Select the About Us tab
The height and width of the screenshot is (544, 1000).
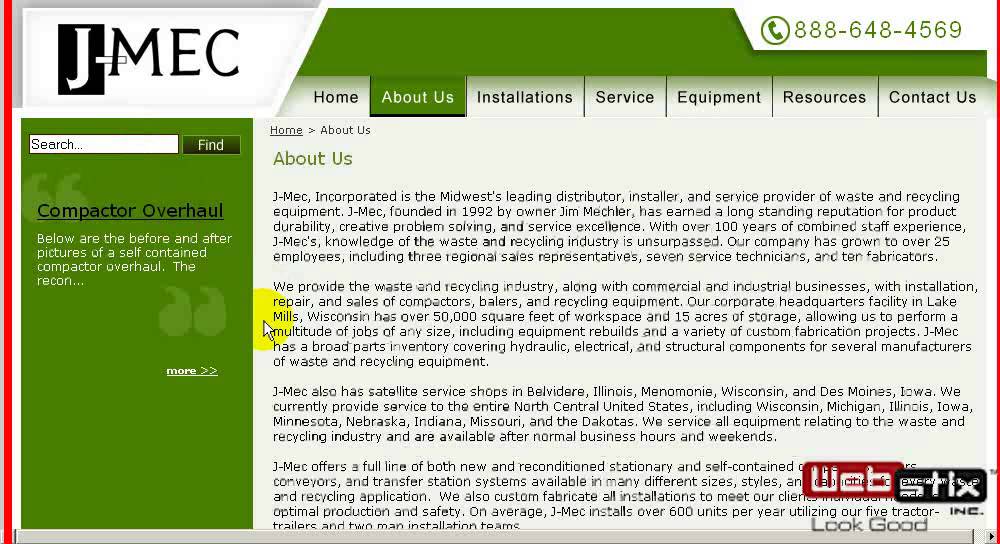click(418, 97)
